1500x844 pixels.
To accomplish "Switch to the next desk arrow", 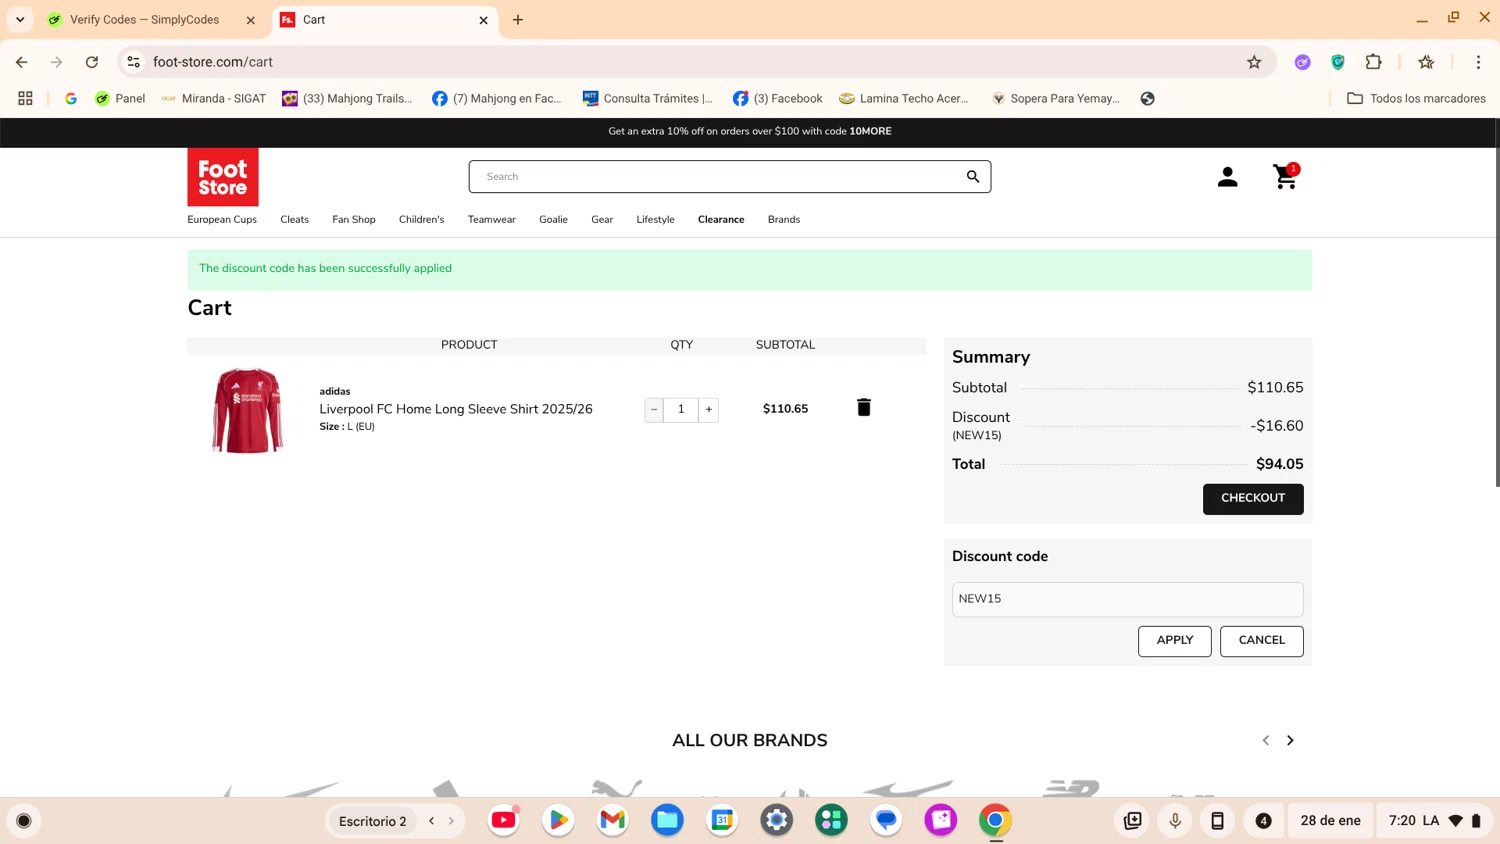I will pos(451,821).
